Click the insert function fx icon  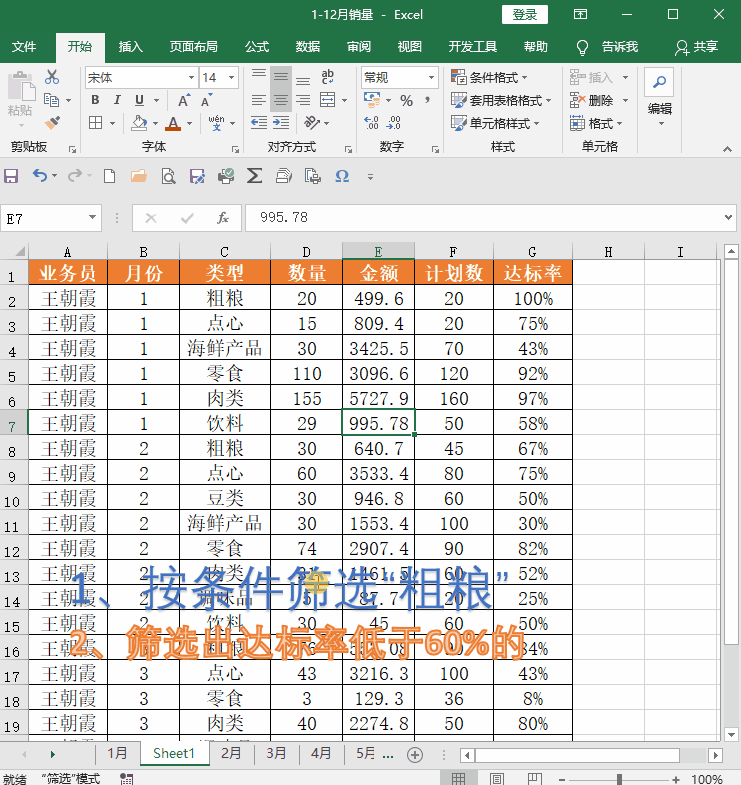click(223, 218)
